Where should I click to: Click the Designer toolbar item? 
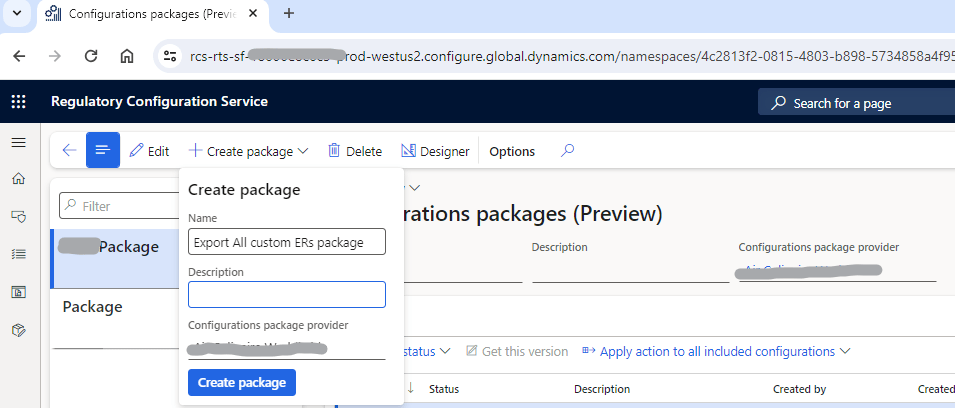pyautogui.click(x=435, y=151)
